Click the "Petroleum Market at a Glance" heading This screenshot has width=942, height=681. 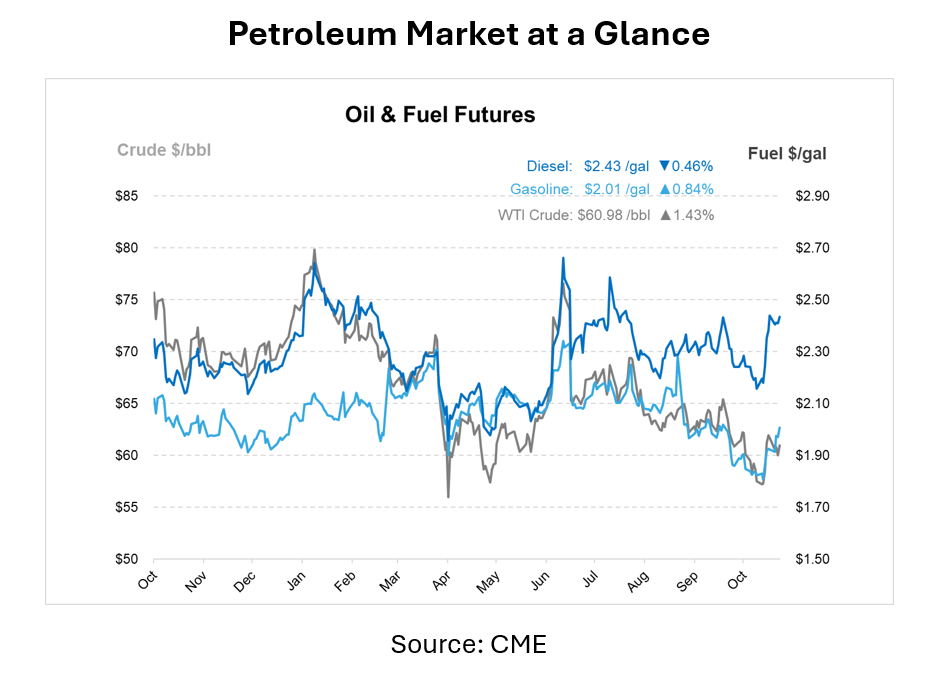469,34
